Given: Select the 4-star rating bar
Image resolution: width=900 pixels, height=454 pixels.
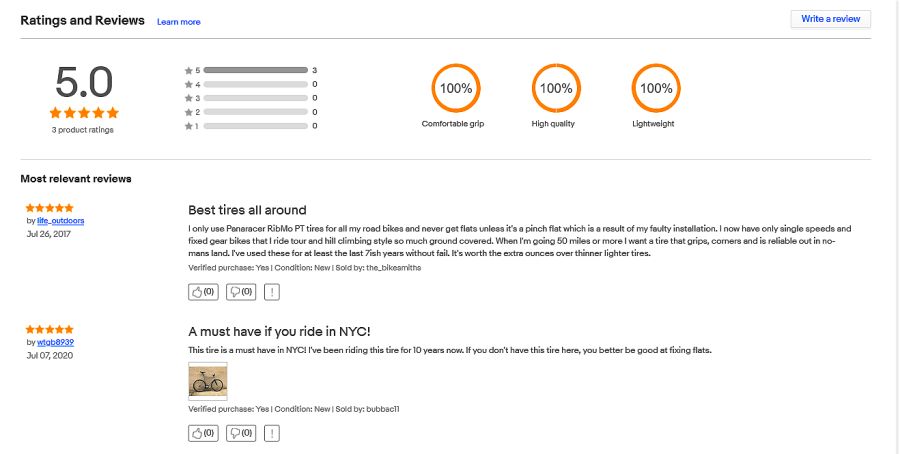Looking at the screenshot, I should pyautogui.click(x=251, y=84).
